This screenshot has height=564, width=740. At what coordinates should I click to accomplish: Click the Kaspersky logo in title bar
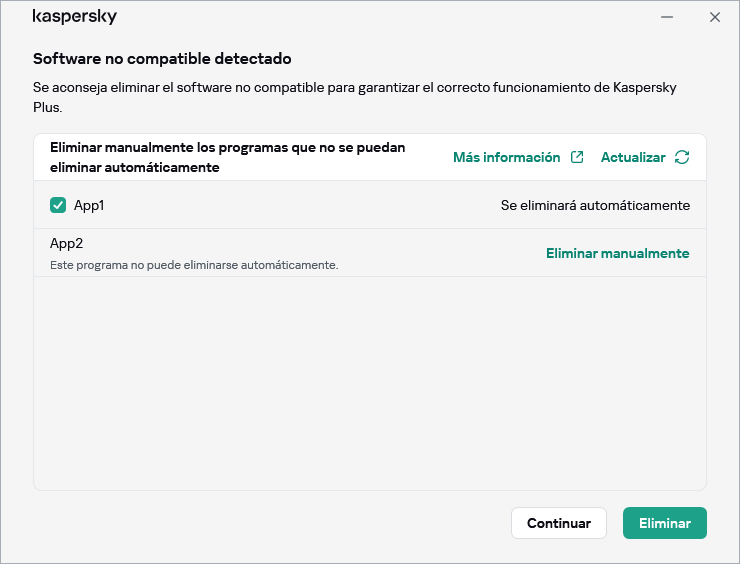[74, 18]
